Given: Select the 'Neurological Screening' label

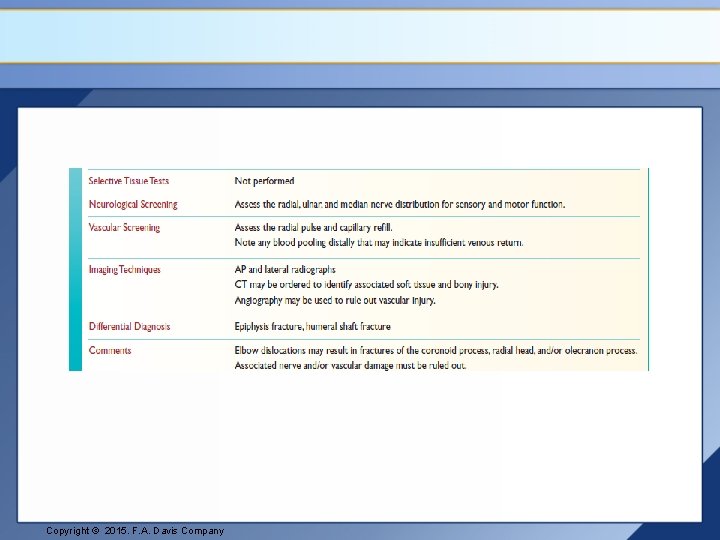Looking at the screenshot, I should coord(133,204).
